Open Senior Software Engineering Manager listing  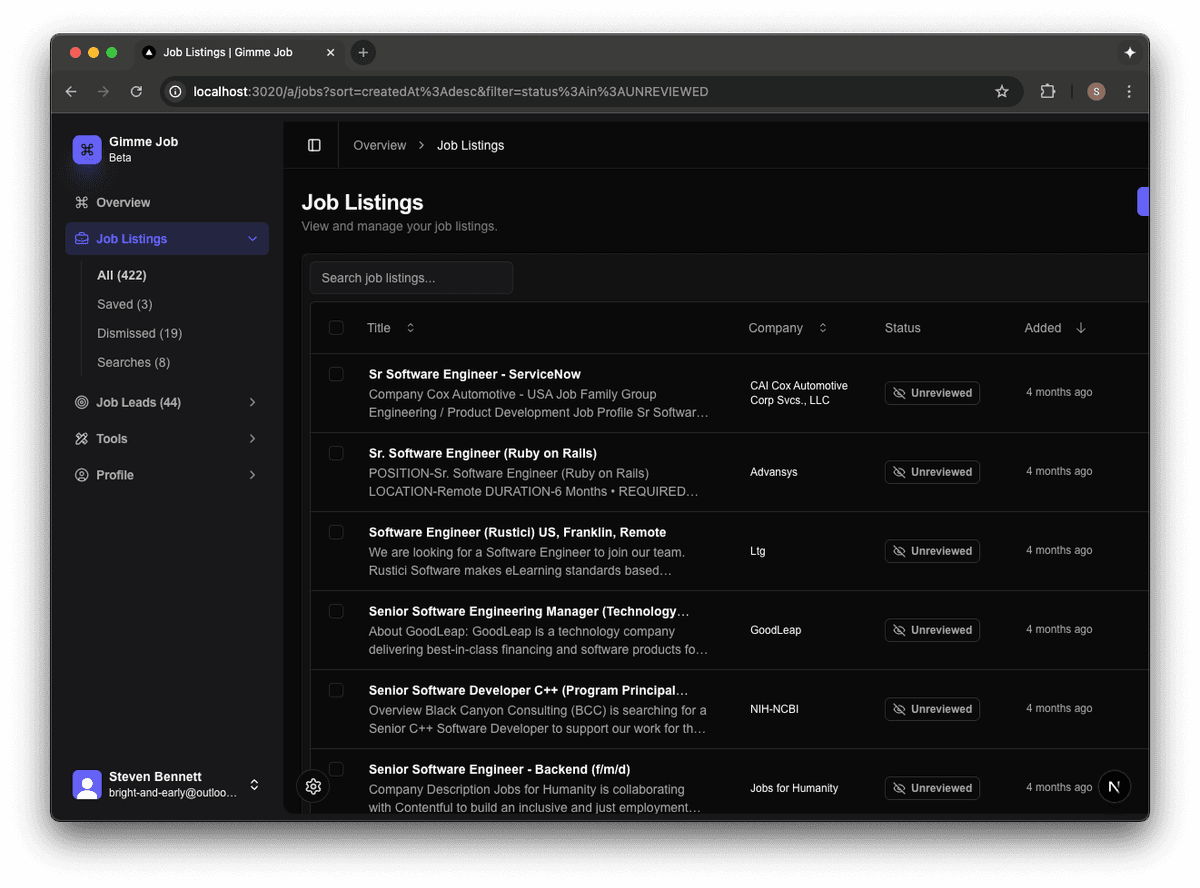coord(529,611)
